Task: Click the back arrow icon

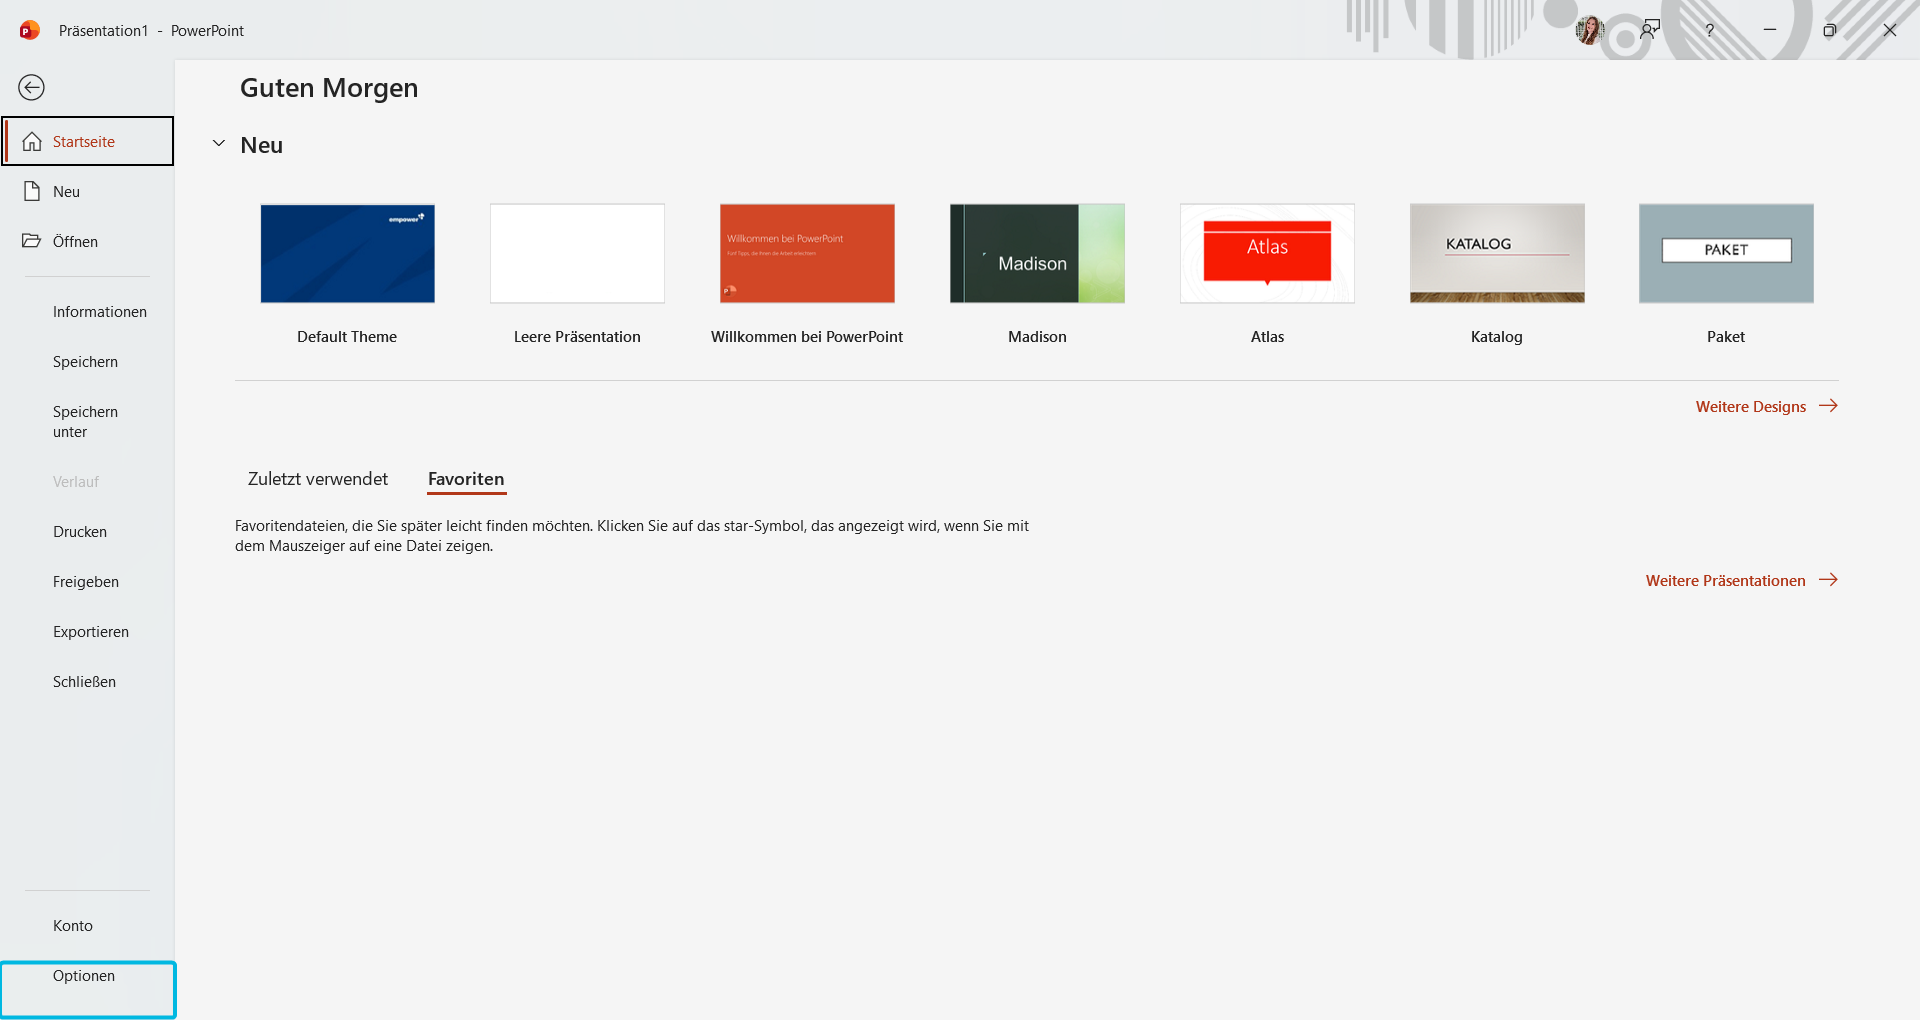Action: click(x=32, y=88)
